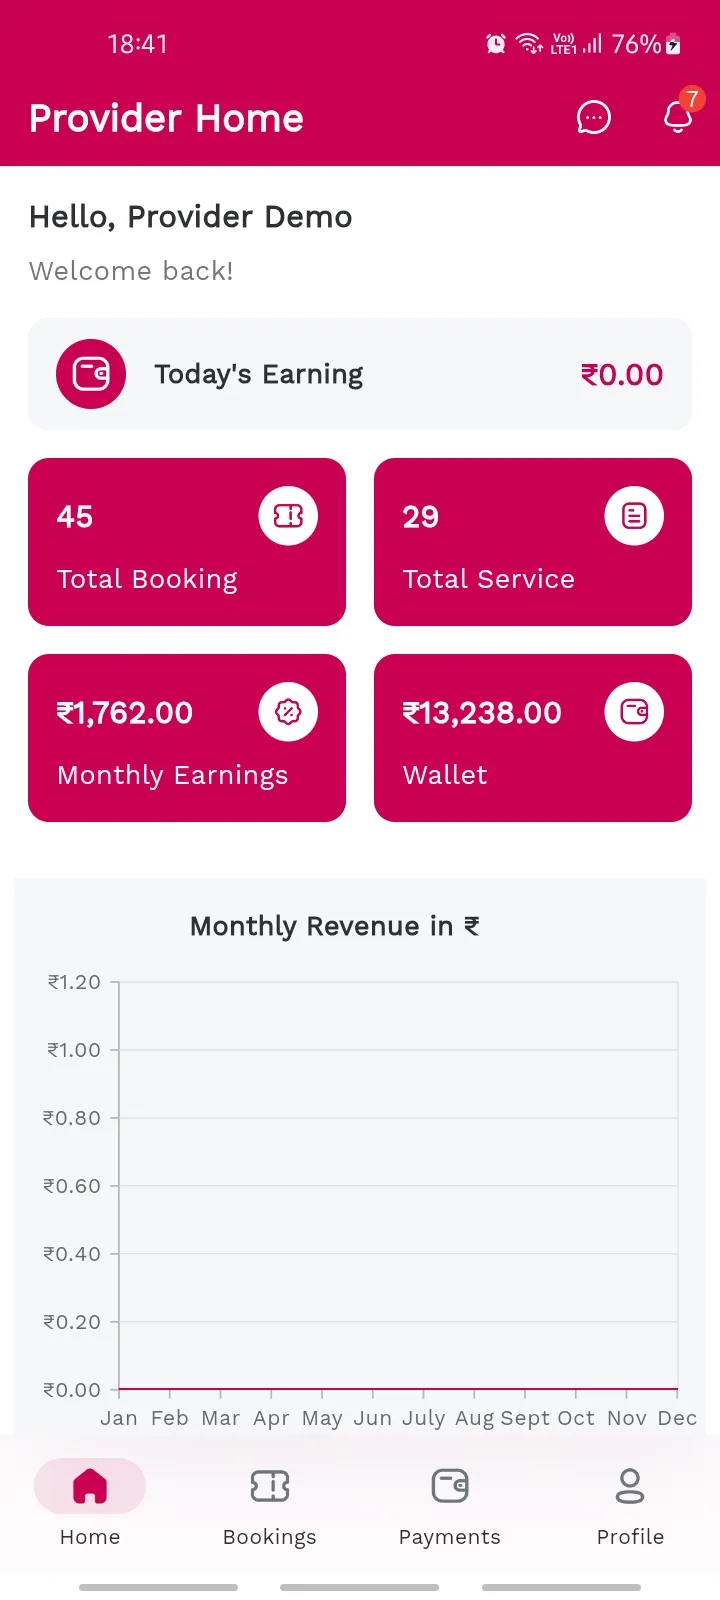Tap the document icon on Total Service card

[634, 516]
